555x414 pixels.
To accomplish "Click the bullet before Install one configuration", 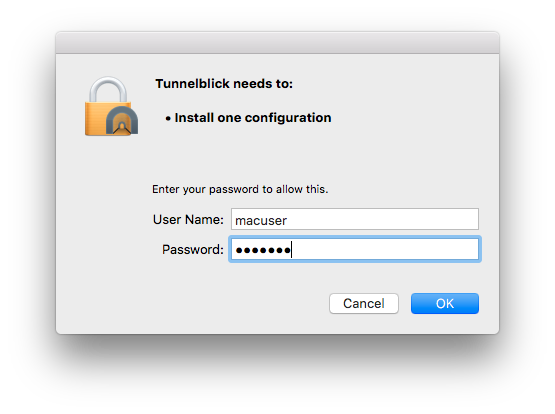I will (168, 119).
